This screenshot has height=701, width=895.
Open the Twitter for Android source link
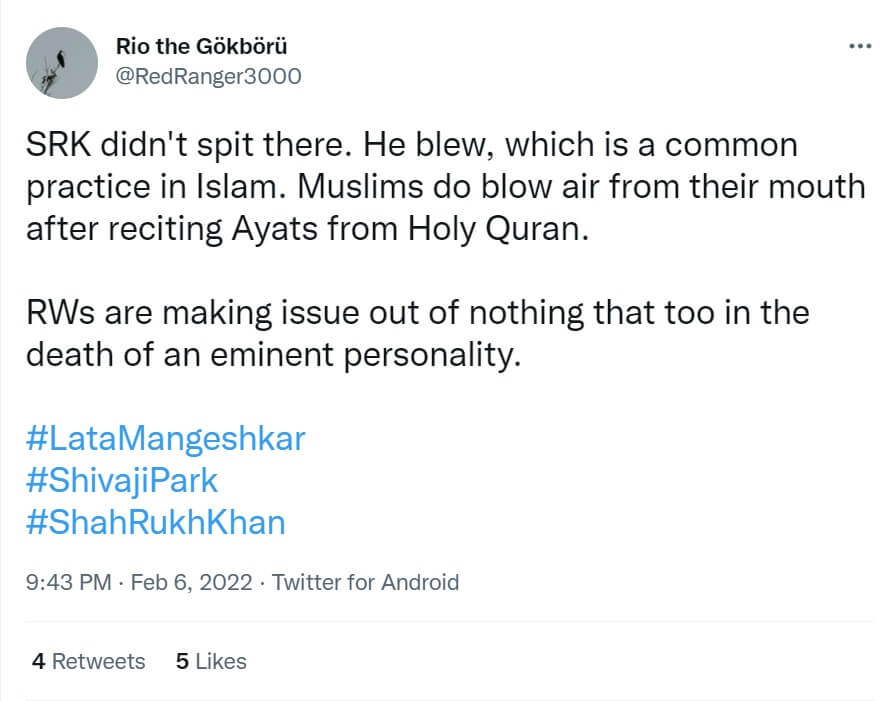coord(366,583)
